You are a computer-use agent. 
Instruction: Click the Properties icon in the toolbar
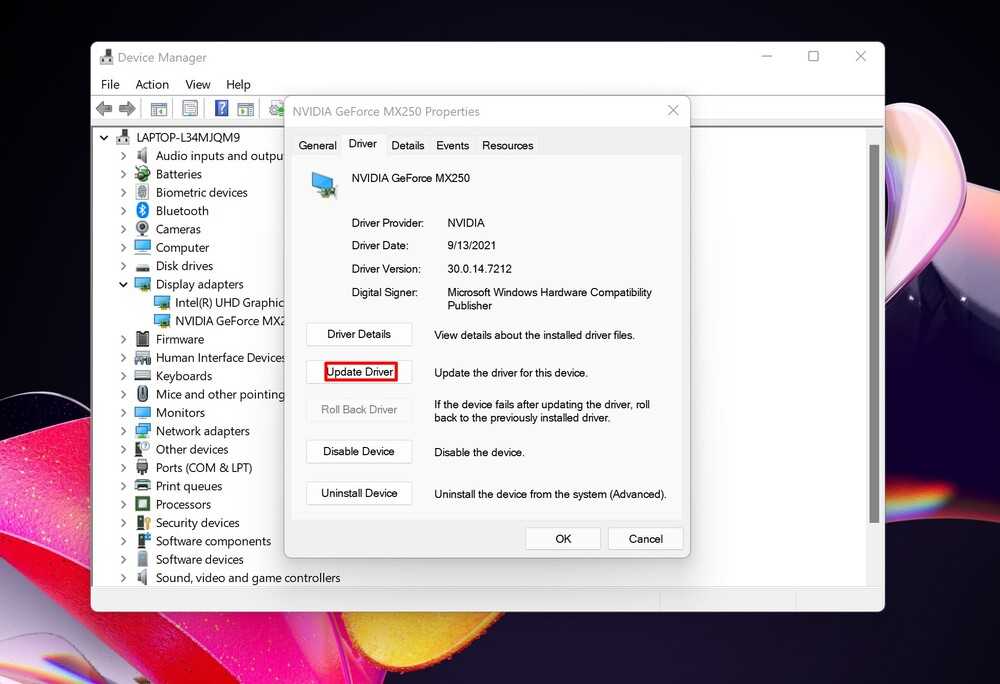189,108
